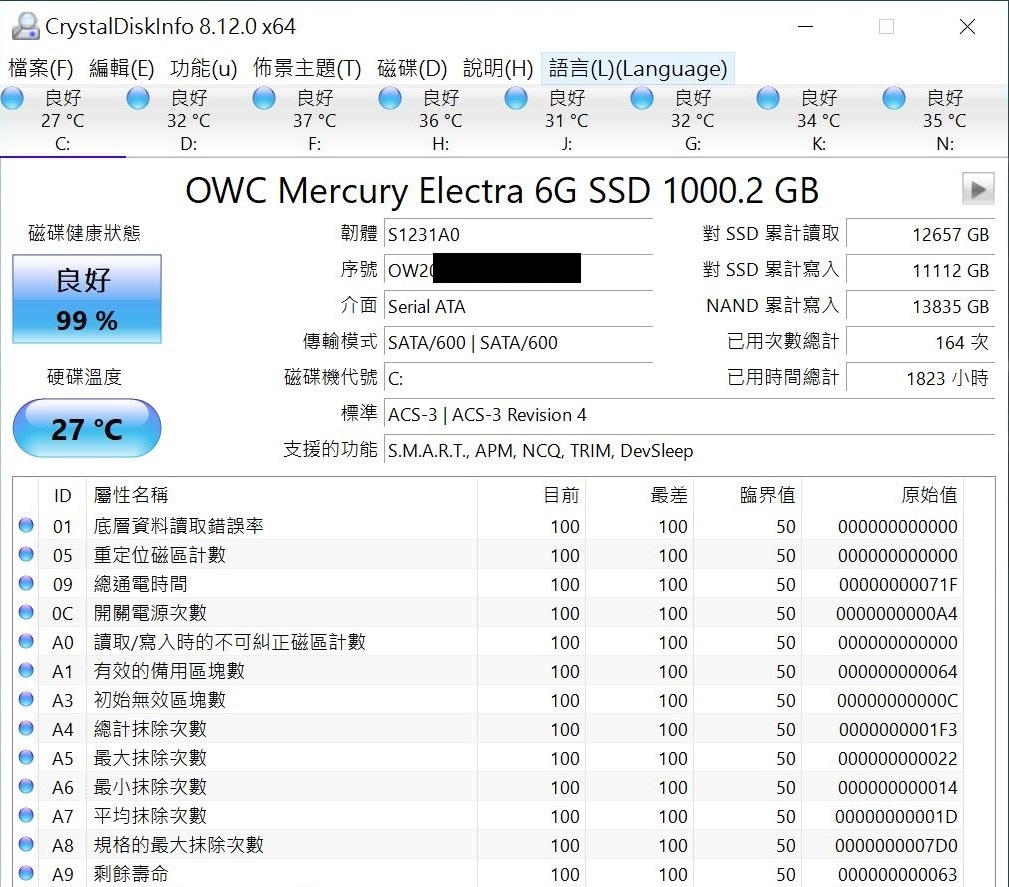Click status dot for attribute A4
Screen dimensions: 1009x887
click(26, 728)
